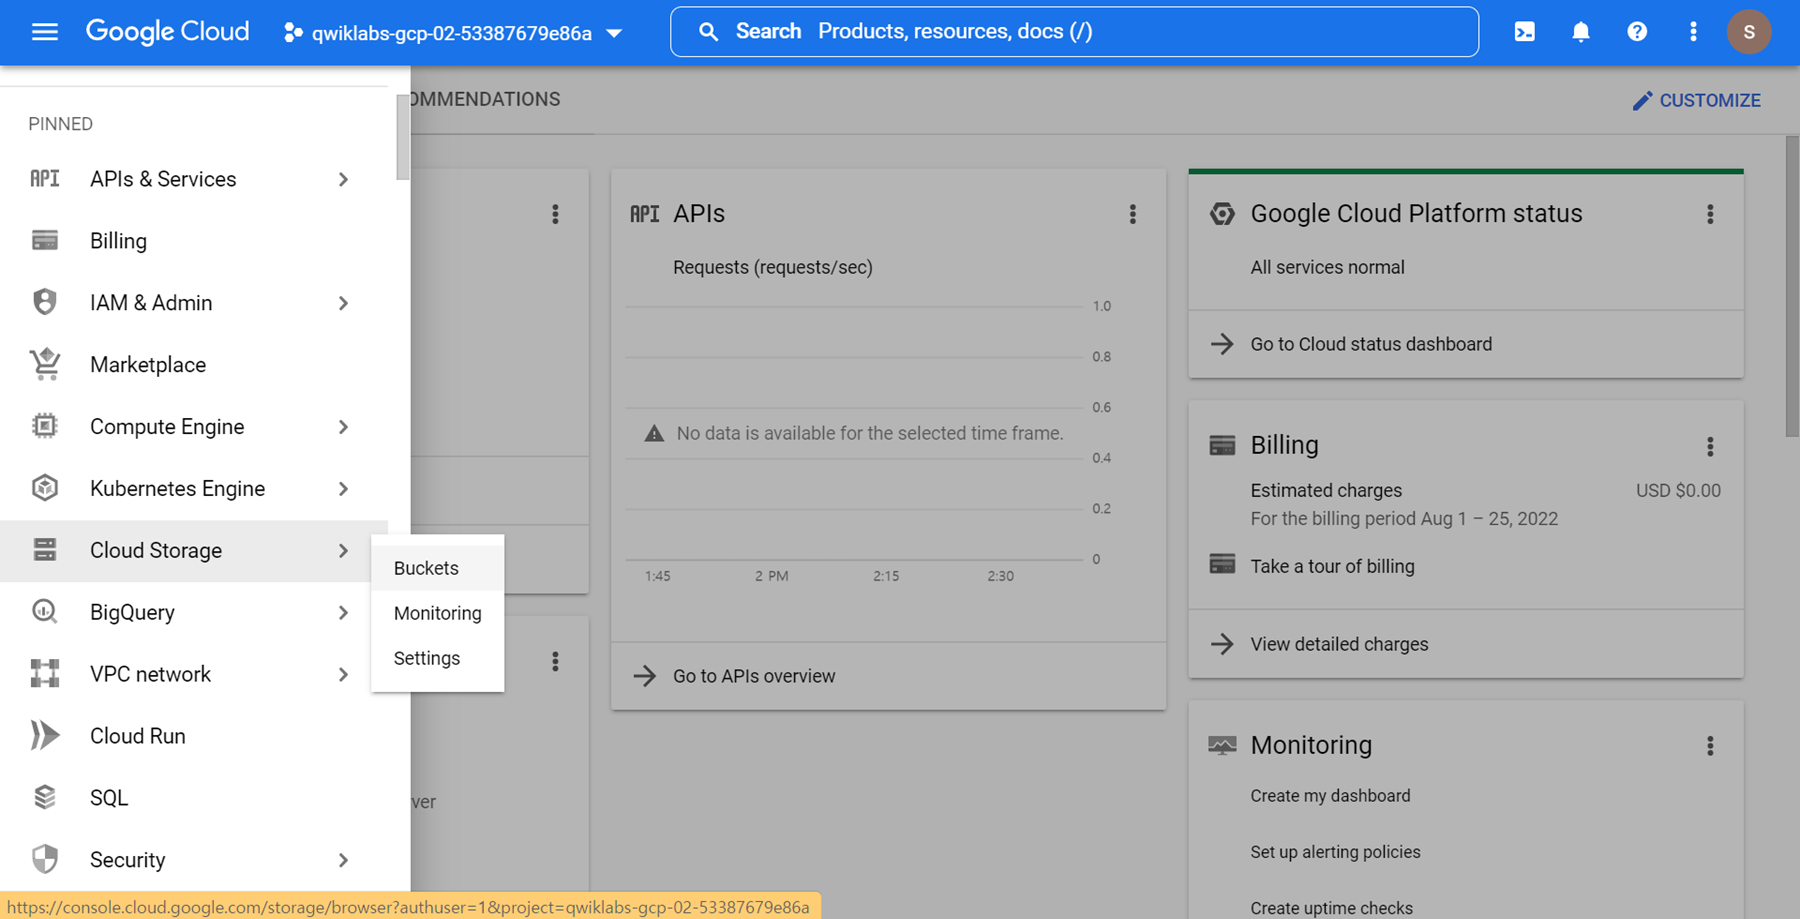Expand the BigQuery submenu arrow
1800x919 pixels.
coord(343,613)
